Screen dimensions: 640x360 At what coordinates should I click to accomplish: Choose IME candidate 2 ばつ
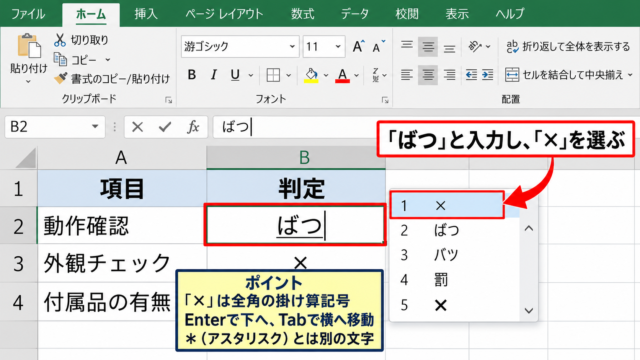coord(455,230)
